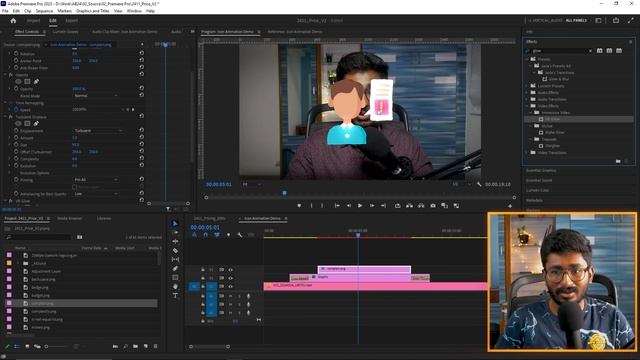Open the Essential Sound panel
This screenshot has height=360, width=640.
click(539, 180)
